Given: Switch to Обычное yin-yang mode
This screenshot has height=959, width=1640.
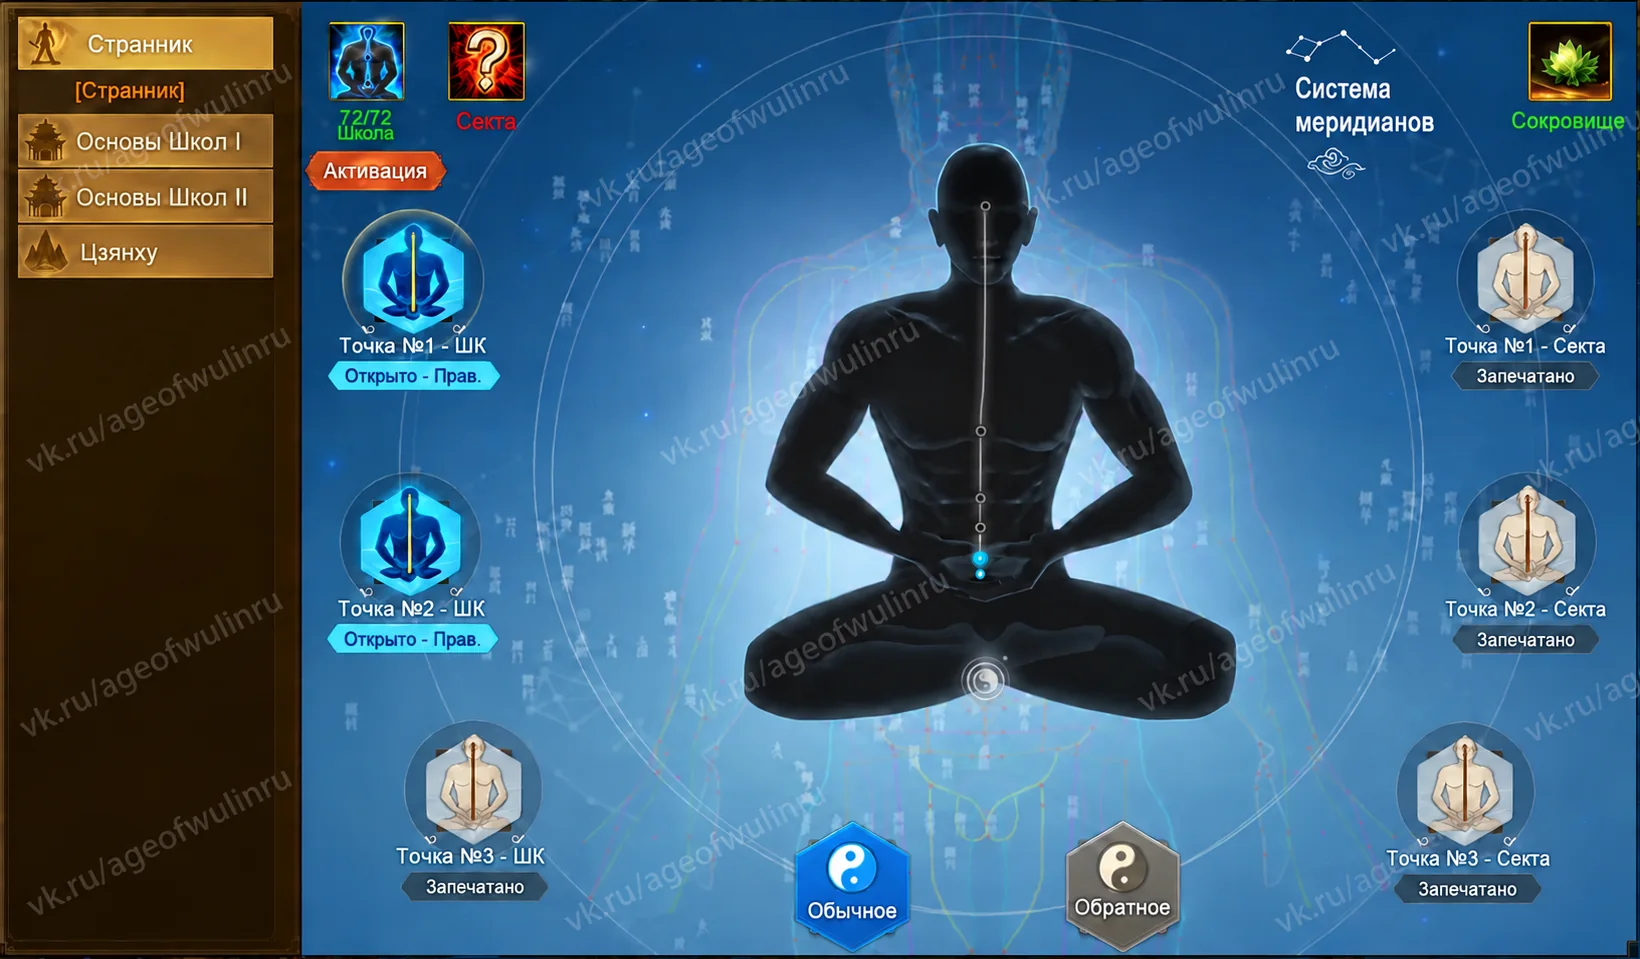Looking at the screenshot, I should 852,885.
